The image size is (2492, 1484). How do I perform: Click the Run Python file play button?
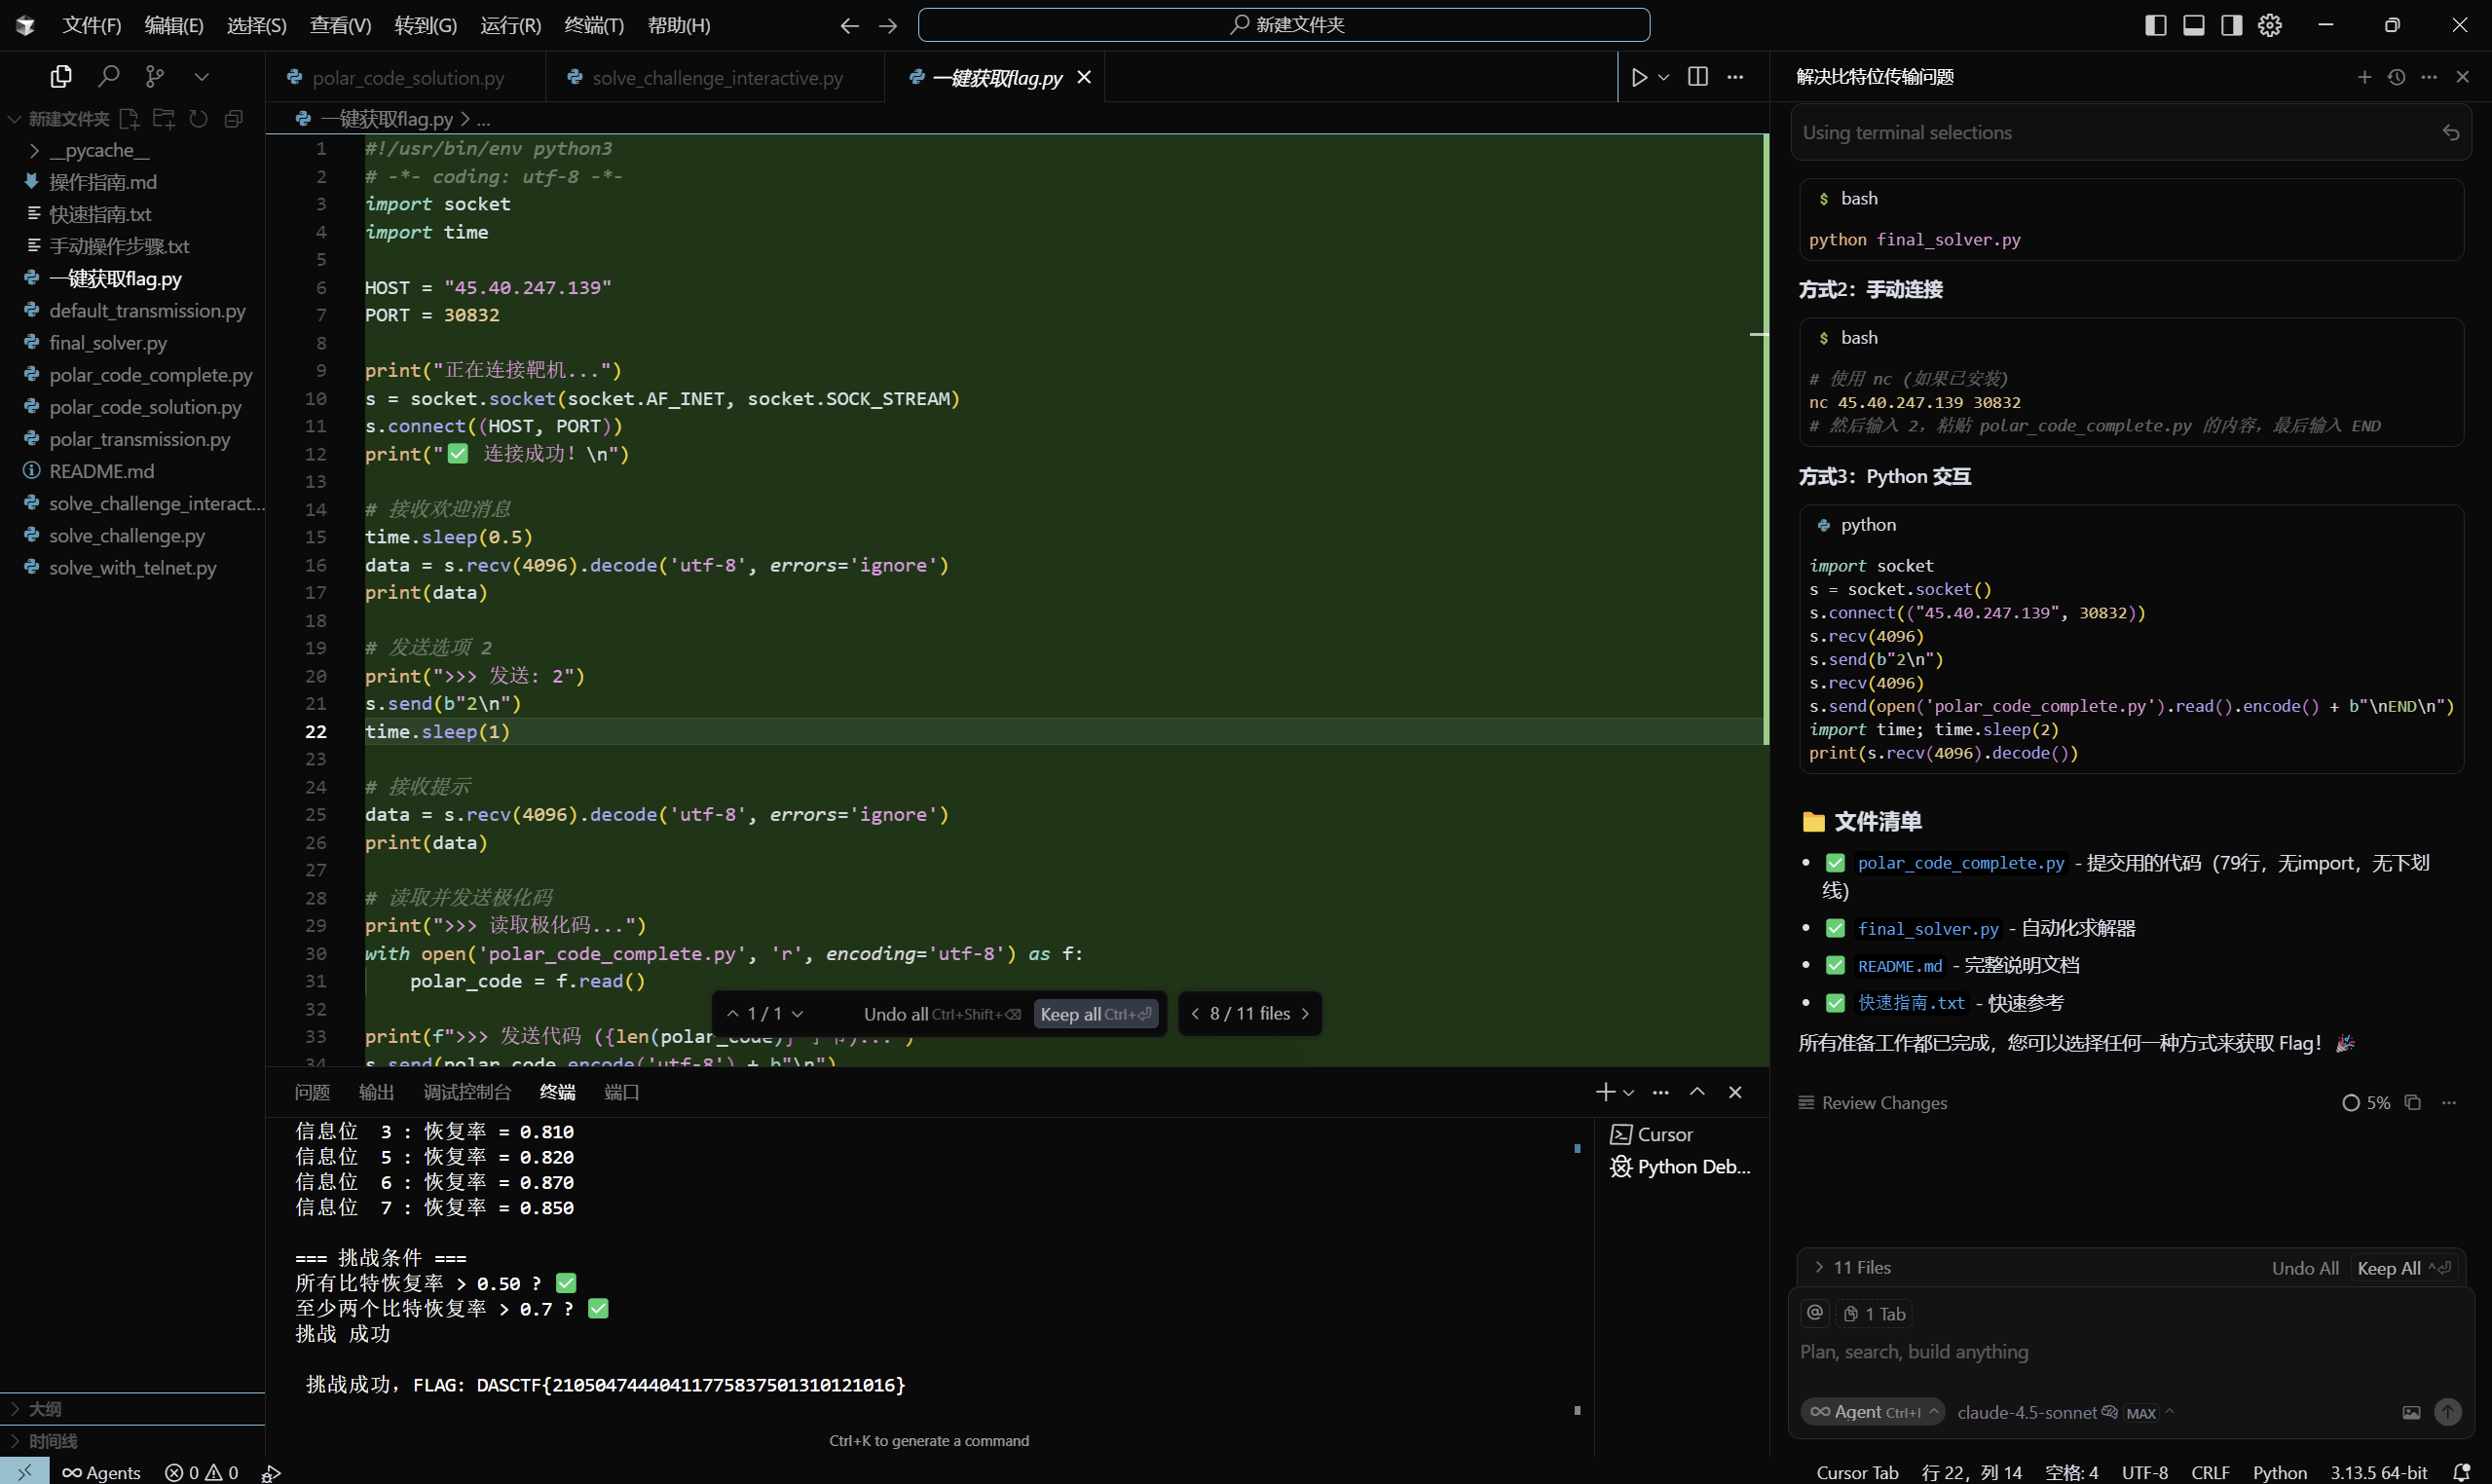[1639, 77]
